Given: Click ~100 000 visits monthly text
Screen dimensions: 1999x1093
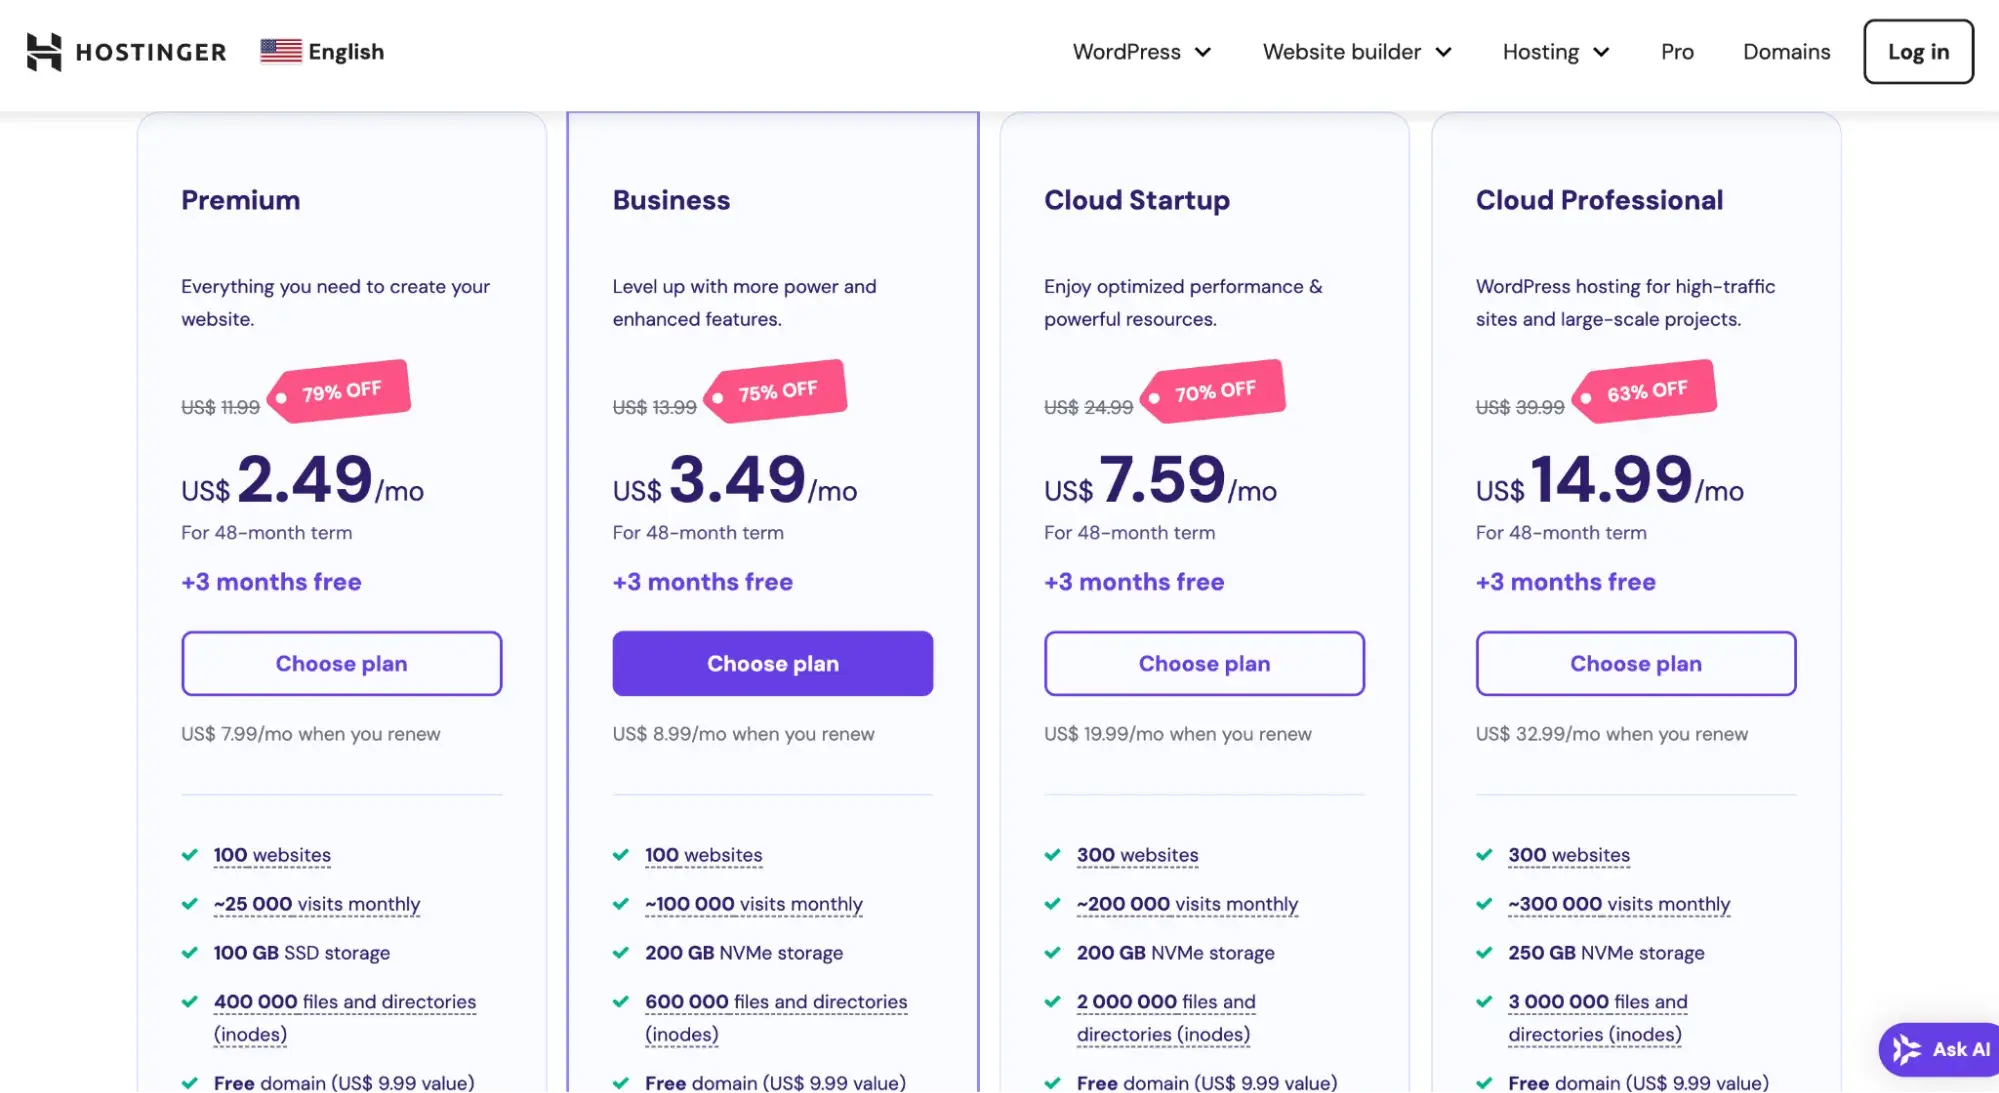Looking at the screenshot, I should click(x=754, y=904).
